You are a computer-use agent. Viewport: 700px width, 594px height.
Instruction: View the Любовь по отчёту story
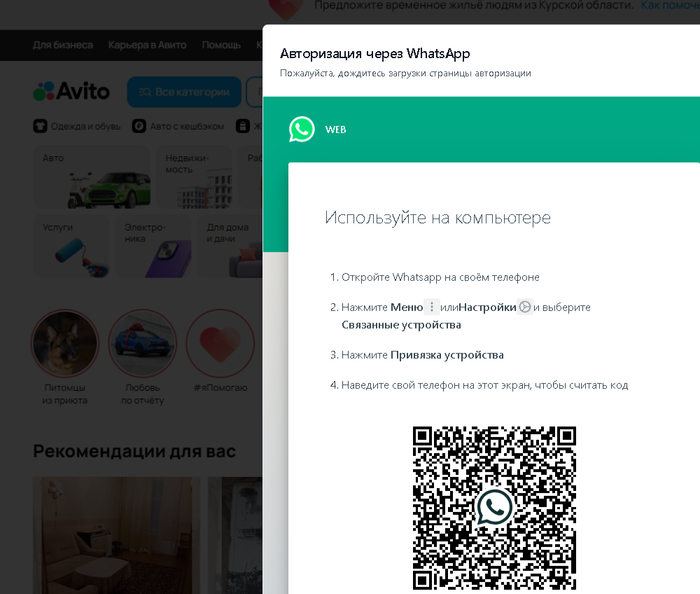click(143, 344)
